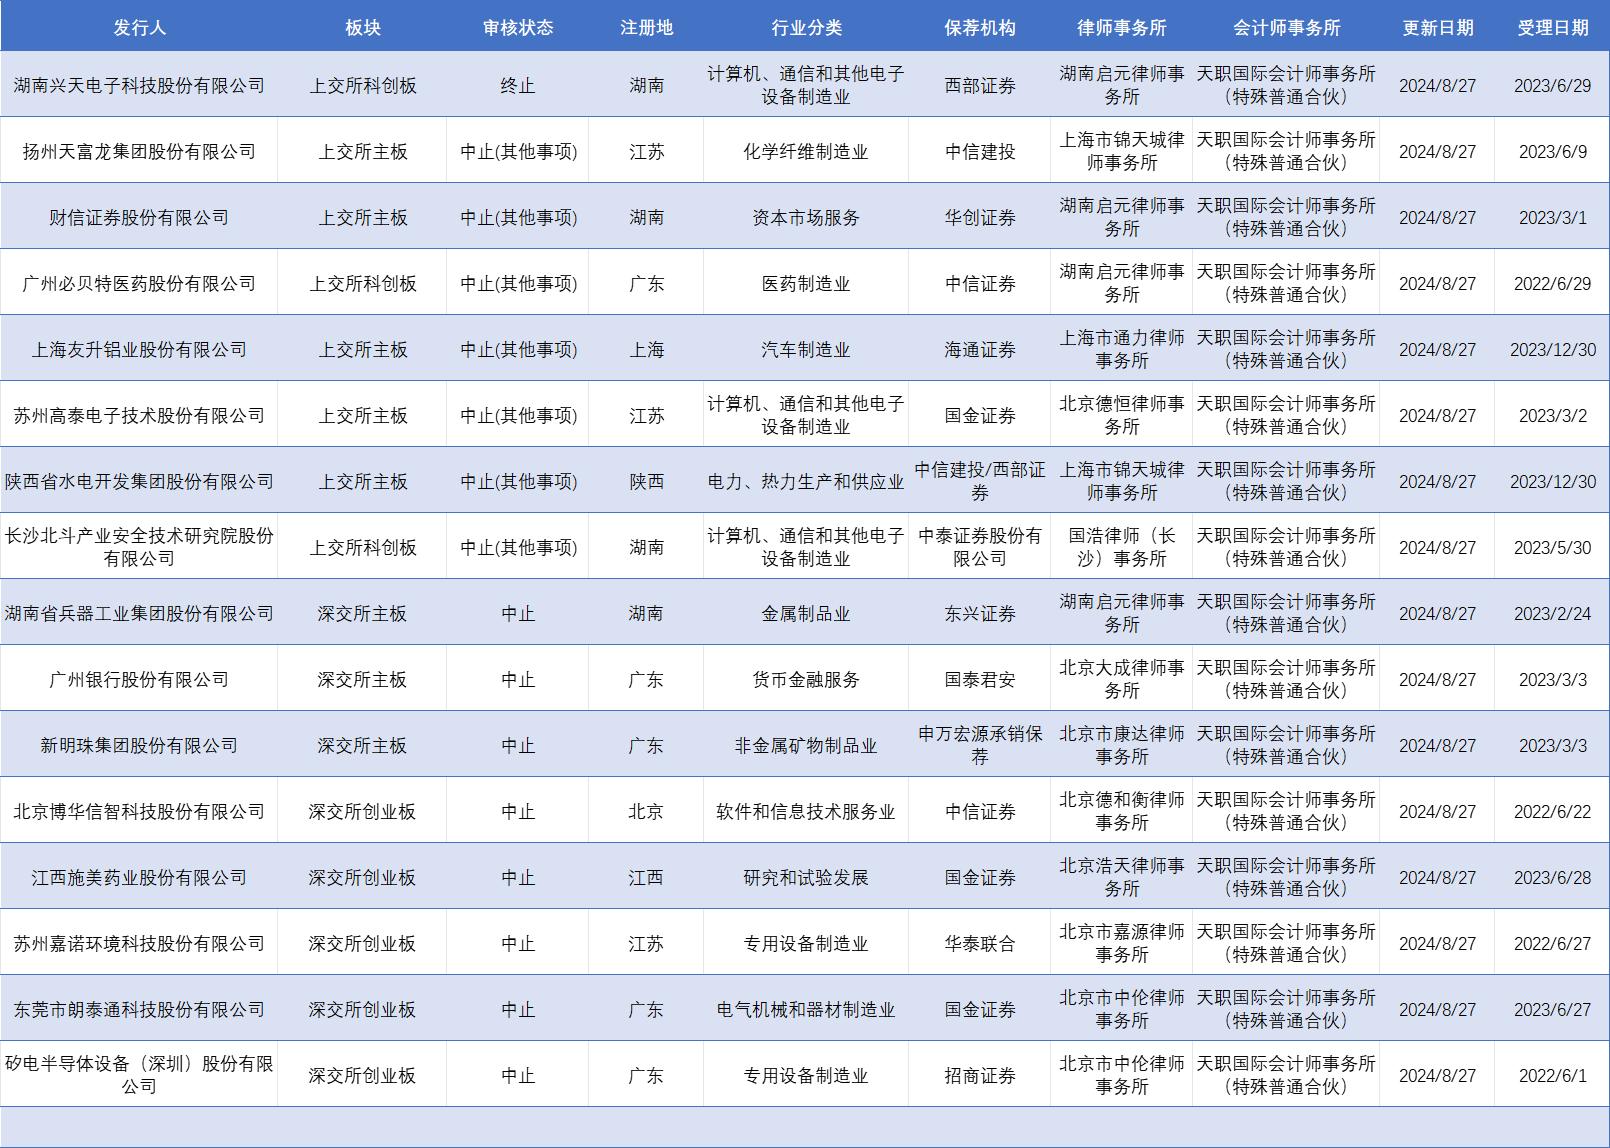Click 申万宏源承销保荐 sponsor cell
This screenshot has height=1148, width=1610.
(x=980, y=745)
